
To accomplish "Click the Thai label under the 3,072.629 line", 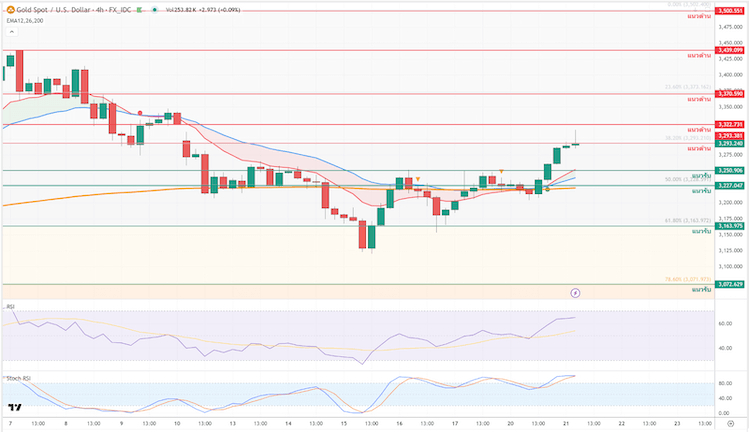I will click(x=701, y=290).
